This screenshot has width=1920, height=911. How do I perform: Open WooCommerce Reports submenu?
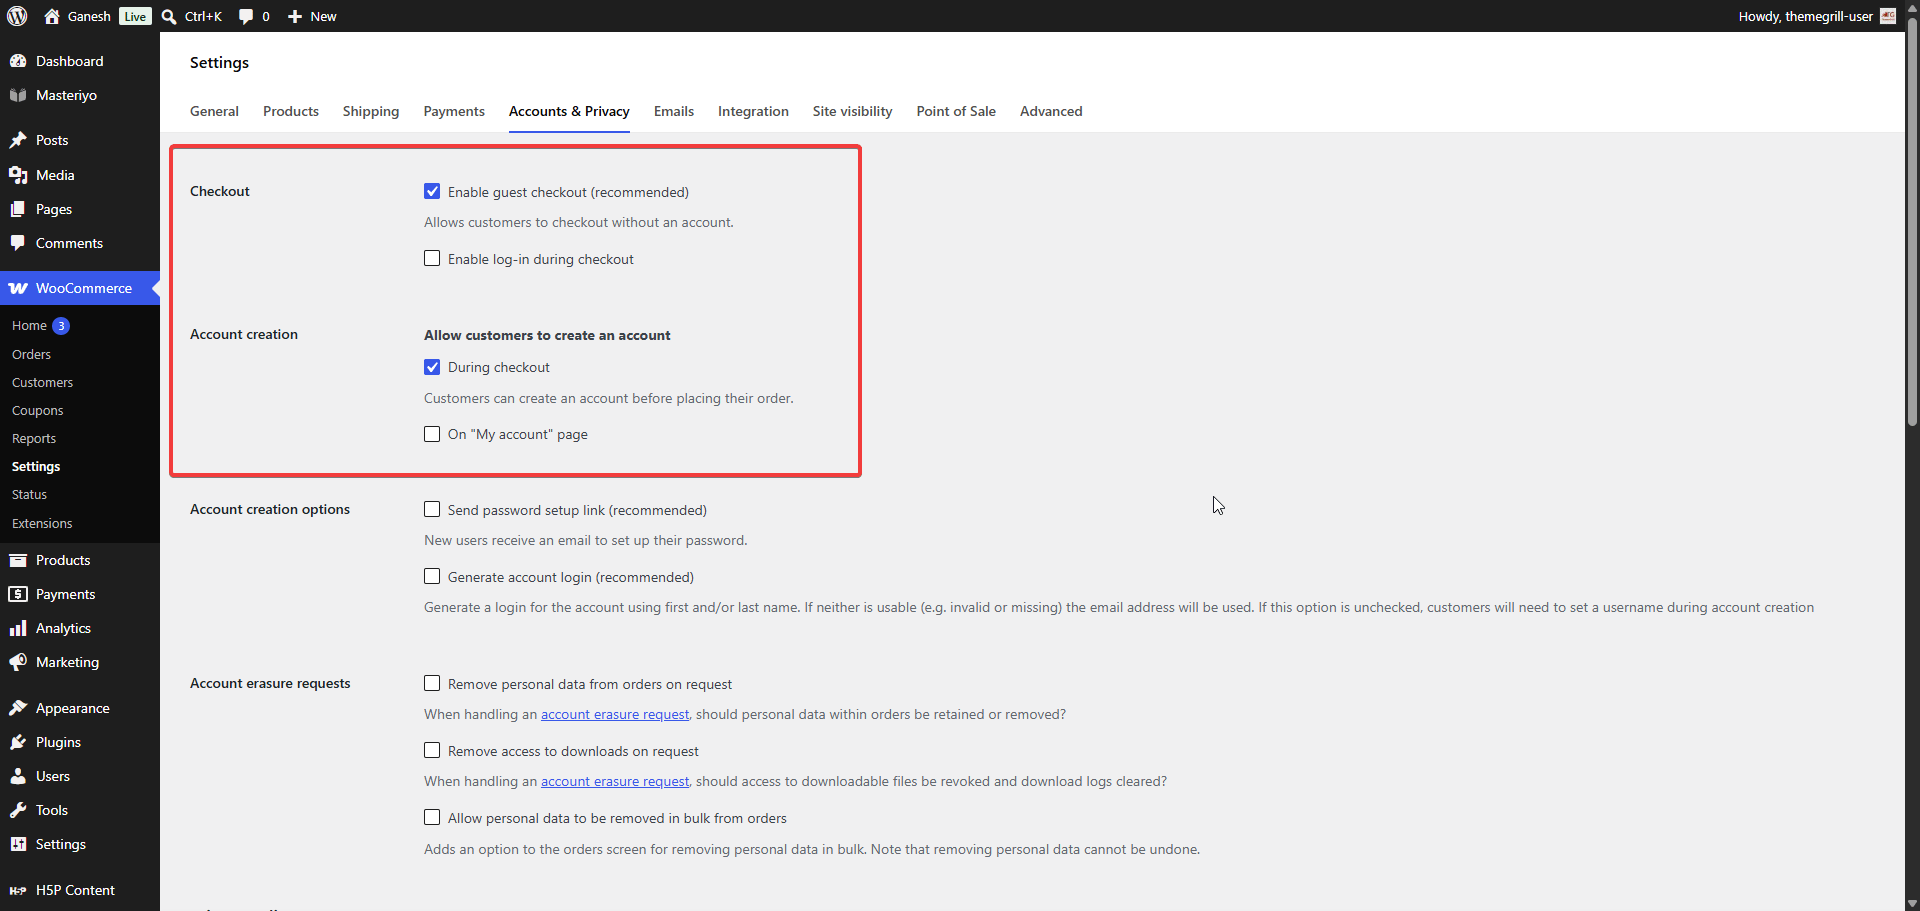34,438
